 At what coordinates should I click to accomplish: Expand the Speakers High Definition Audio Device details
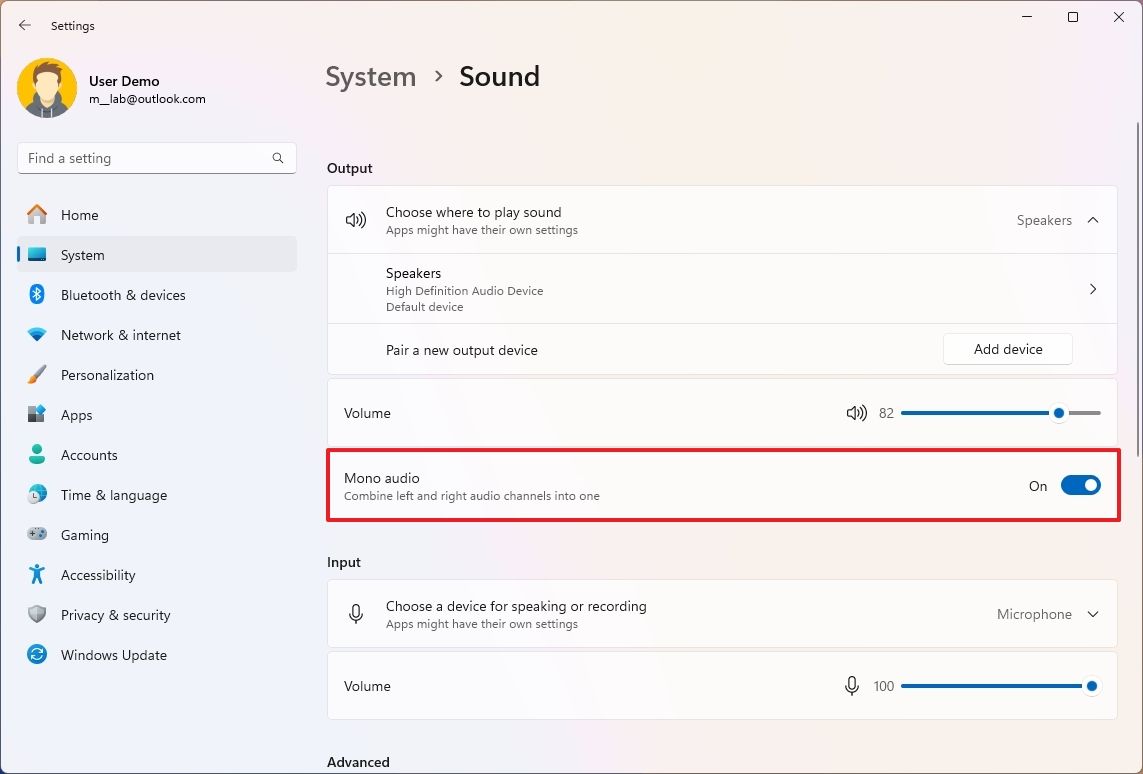1093,289
